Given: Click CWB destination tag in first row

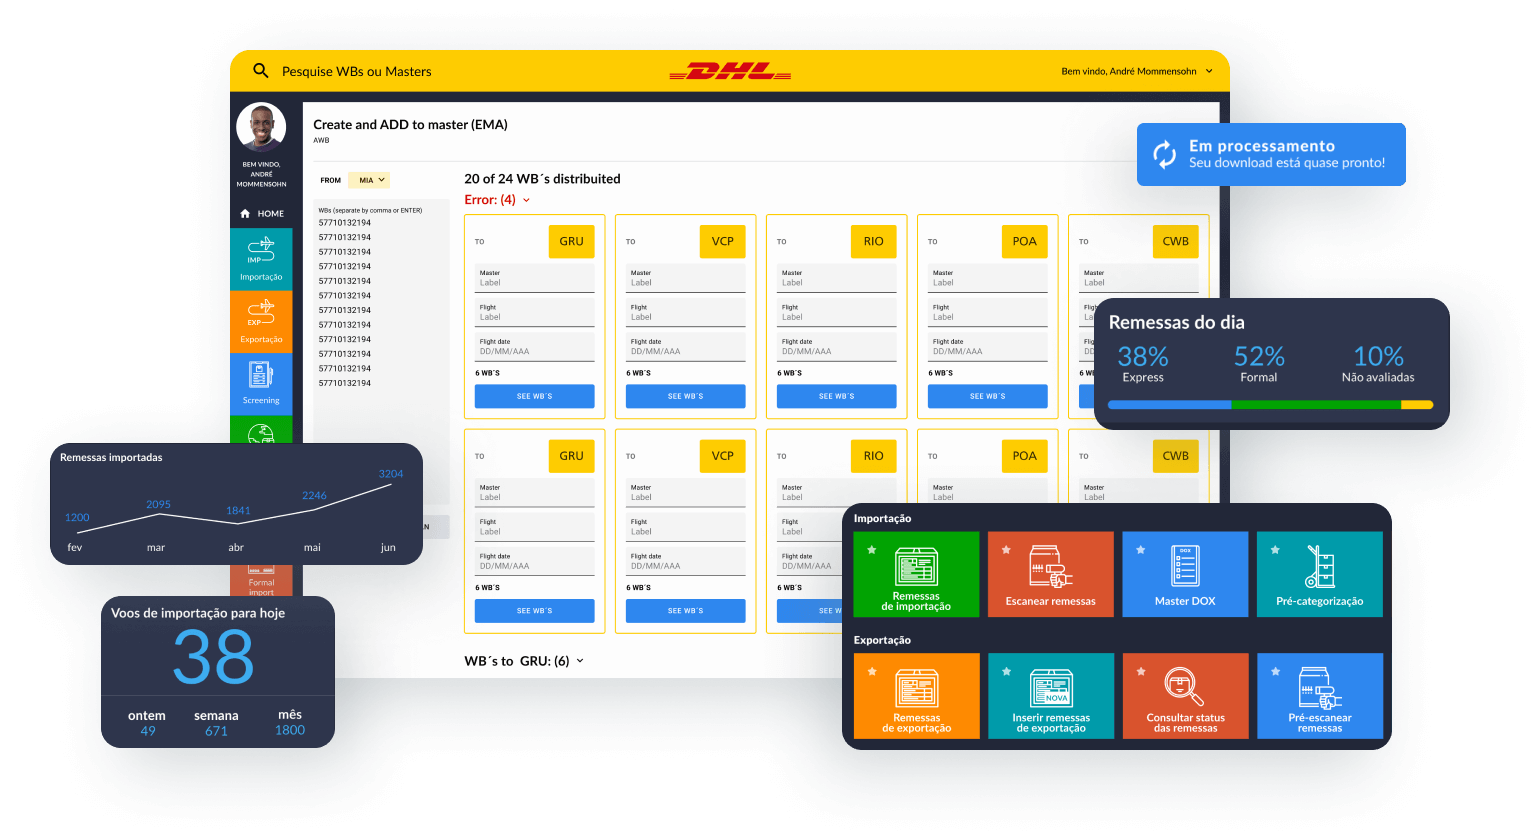Looking at the screenshot, I should point(1175,241).
